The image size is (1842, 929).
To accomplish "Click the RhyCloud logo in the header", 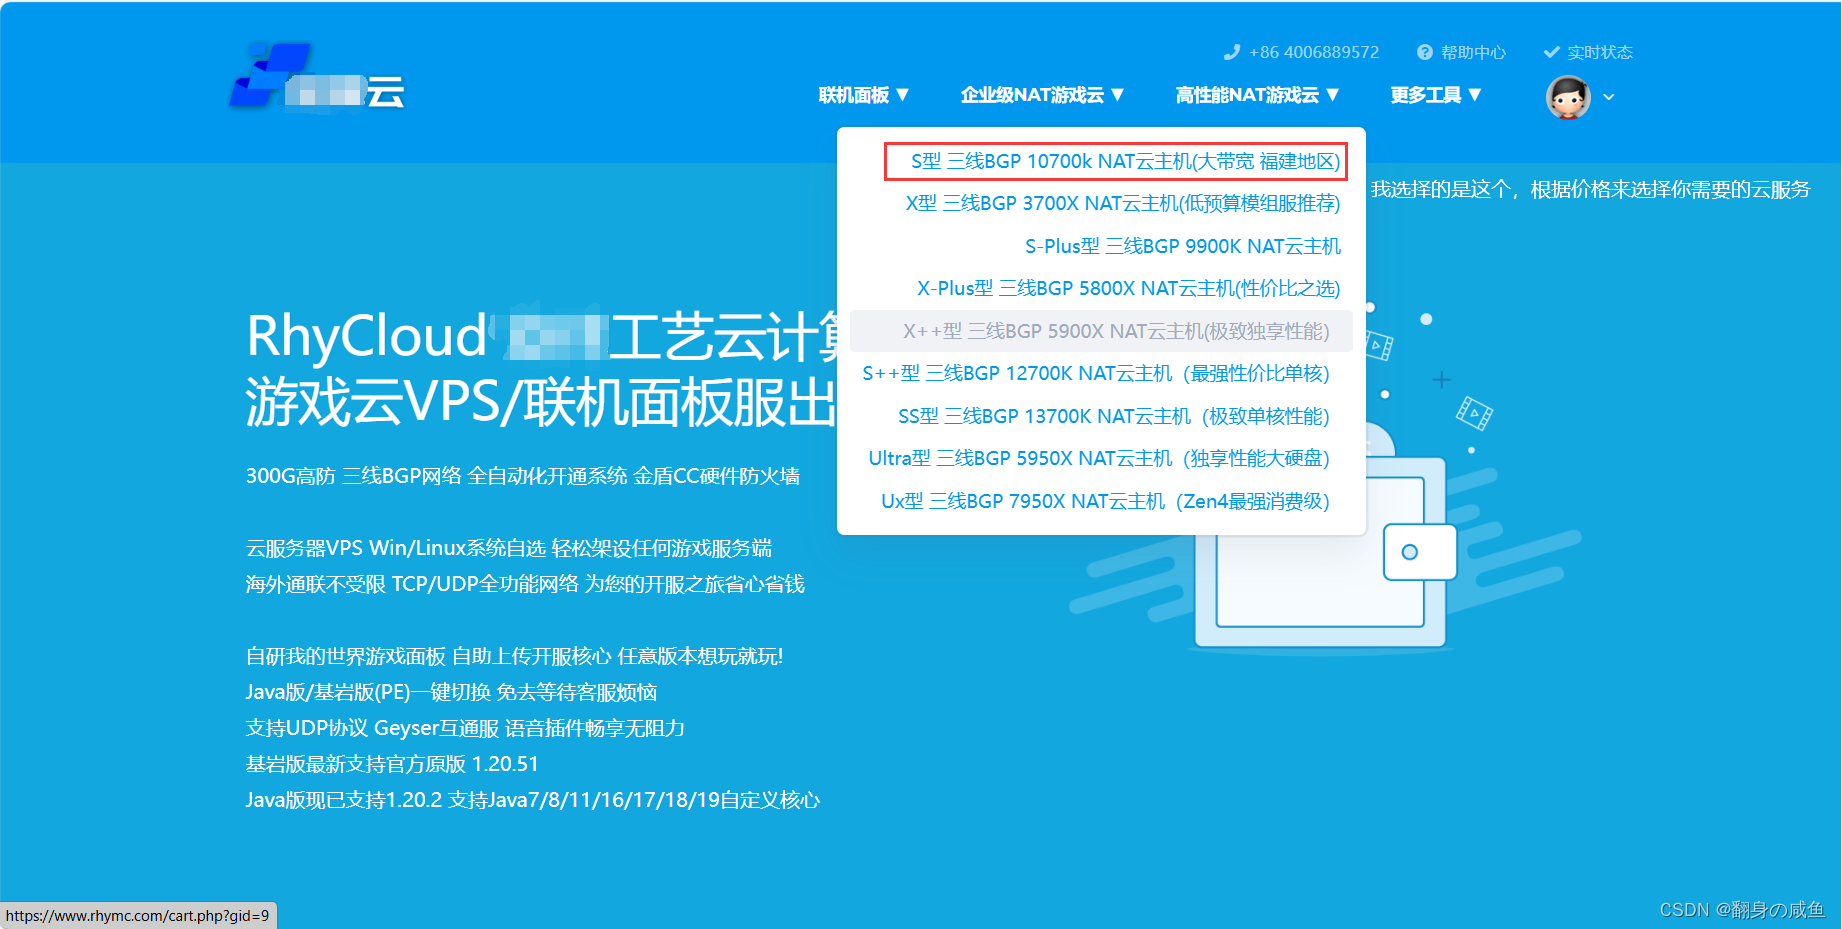I will click(317, 77).
